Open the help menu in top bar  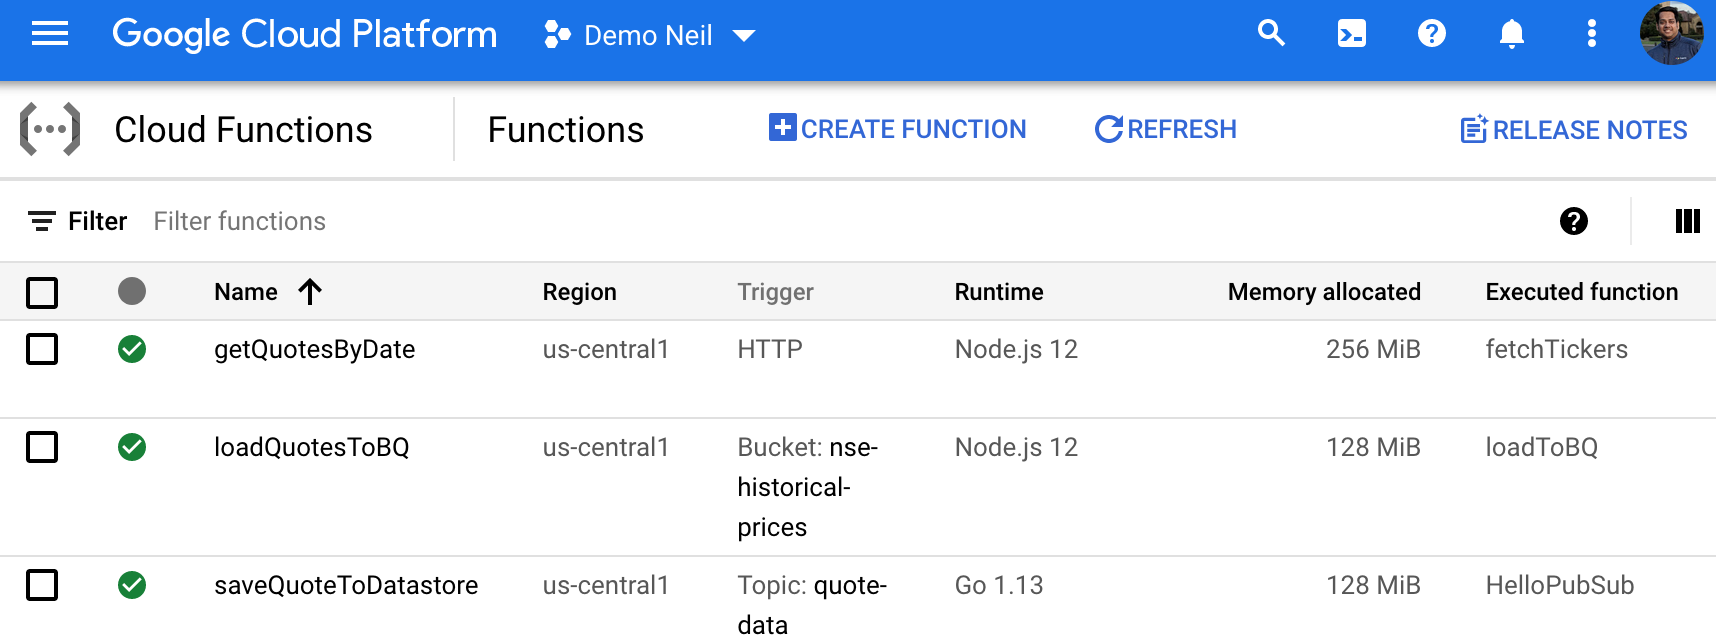click(1431, 34)
